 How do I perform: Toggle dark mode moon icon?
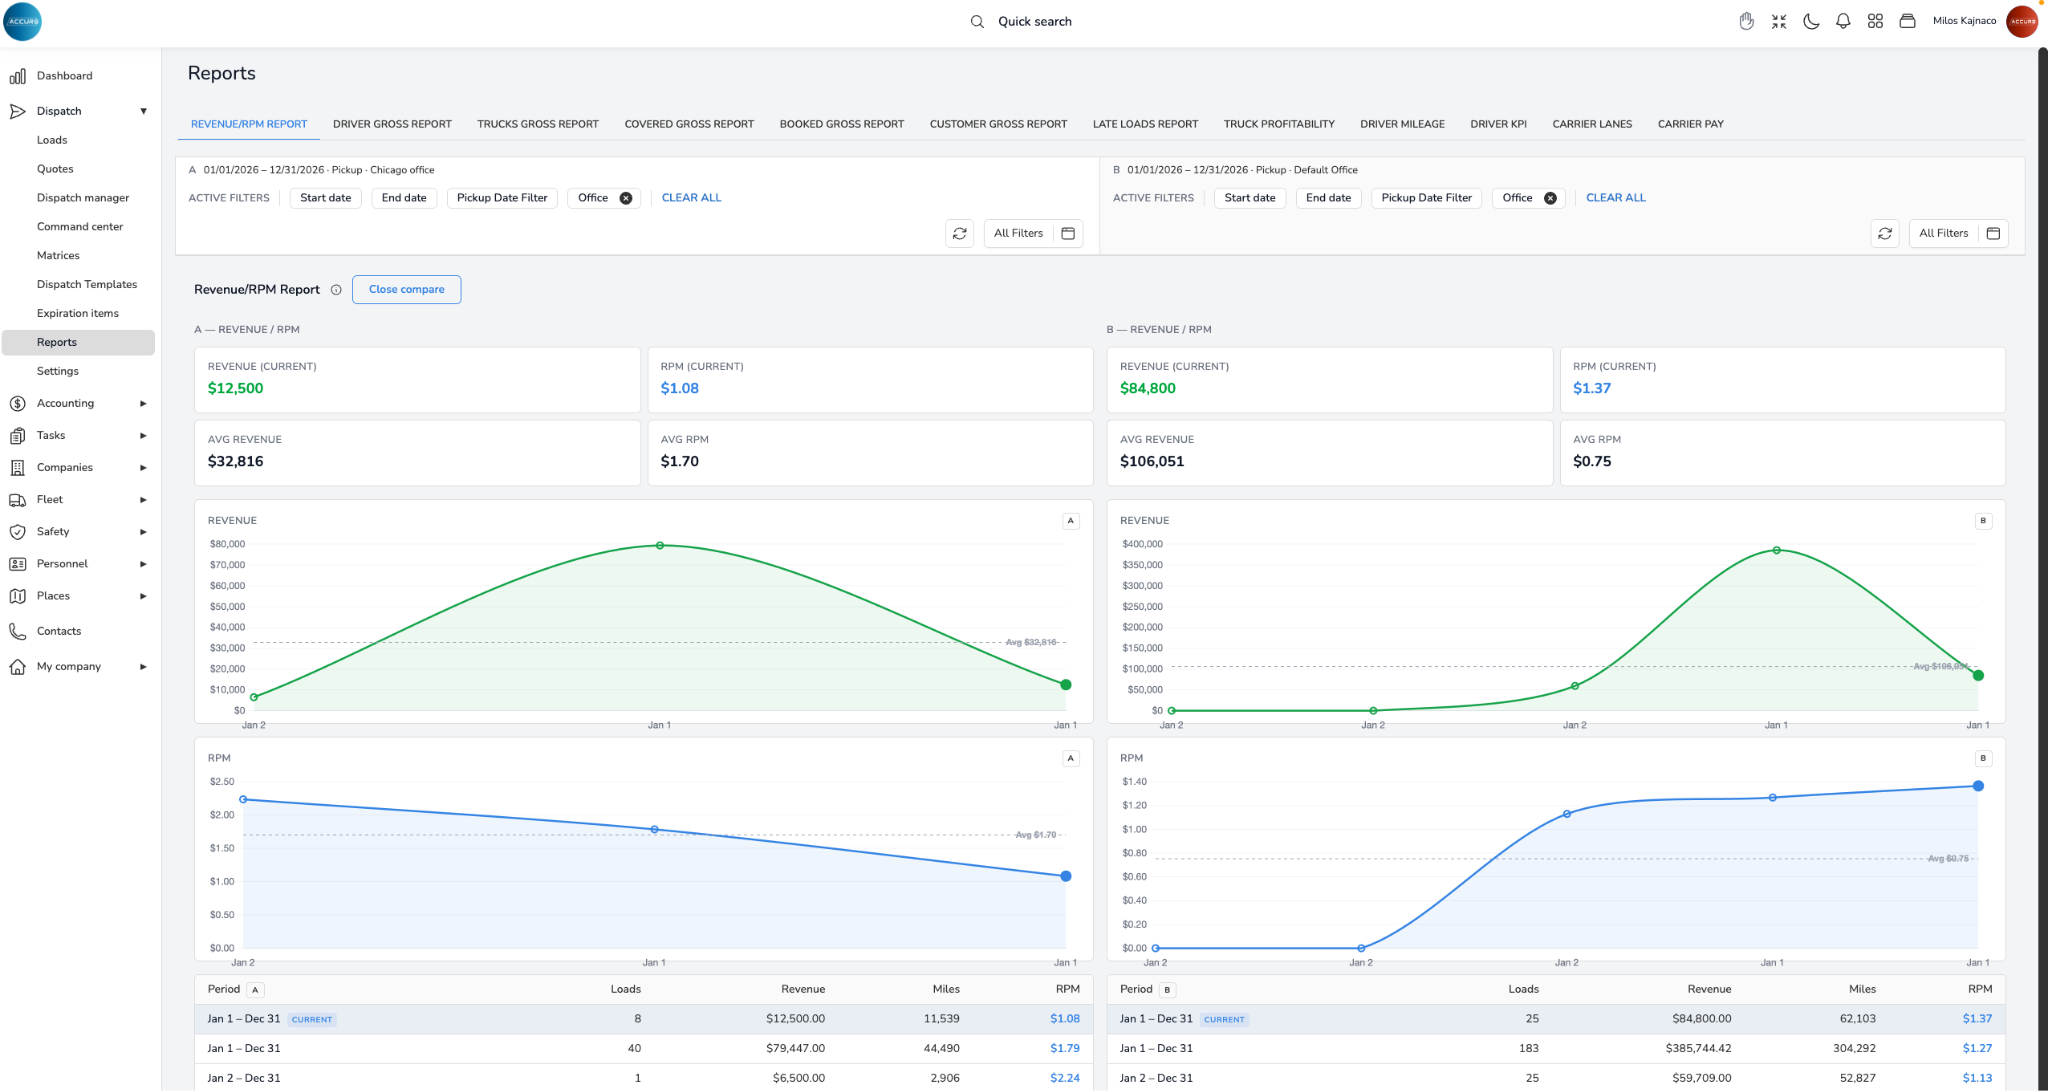1811,21
